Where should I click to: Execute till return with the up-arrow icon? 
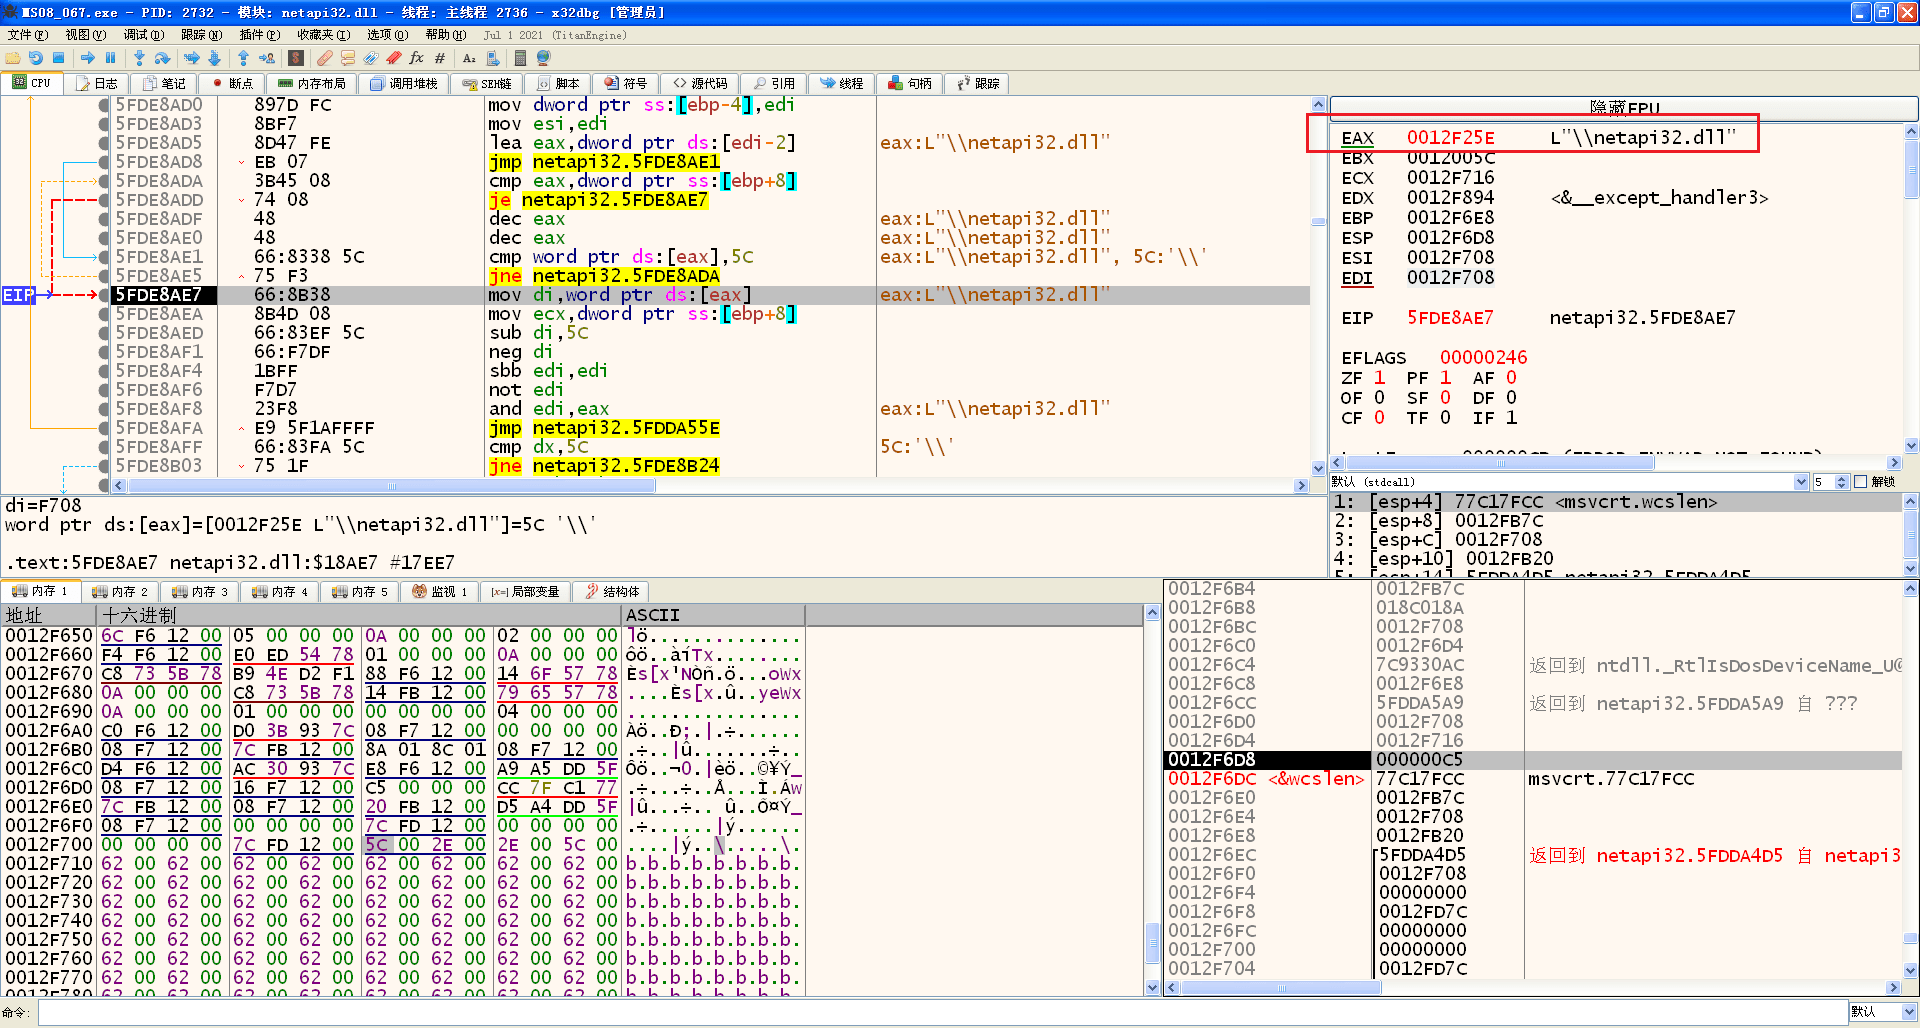[x=243, y=58]
